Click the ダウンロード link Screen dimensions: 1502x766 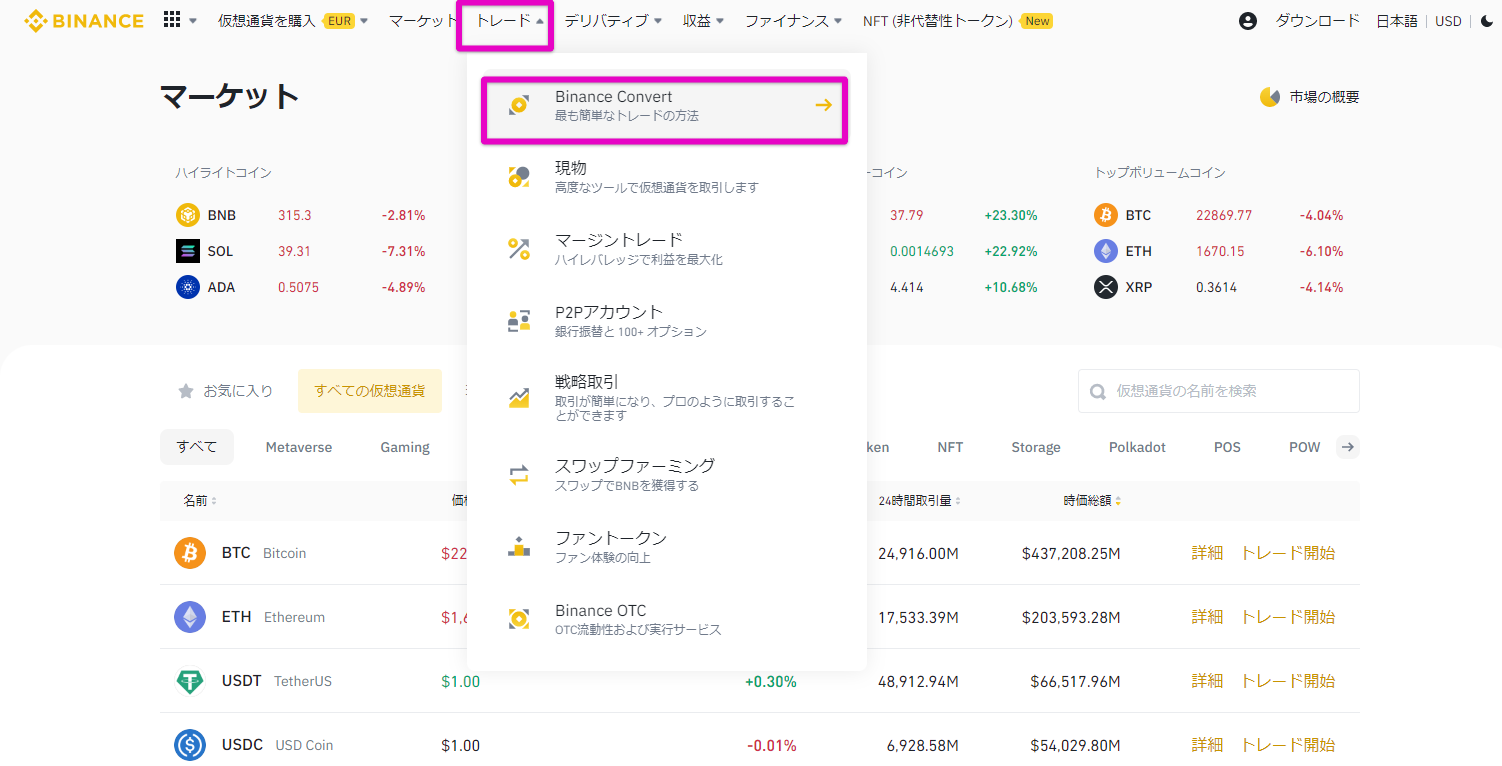(x=1318, y=21)
